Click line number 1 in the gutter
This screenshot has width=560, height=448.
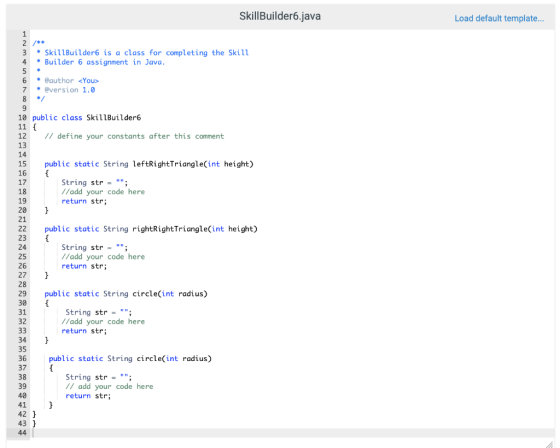24,34
